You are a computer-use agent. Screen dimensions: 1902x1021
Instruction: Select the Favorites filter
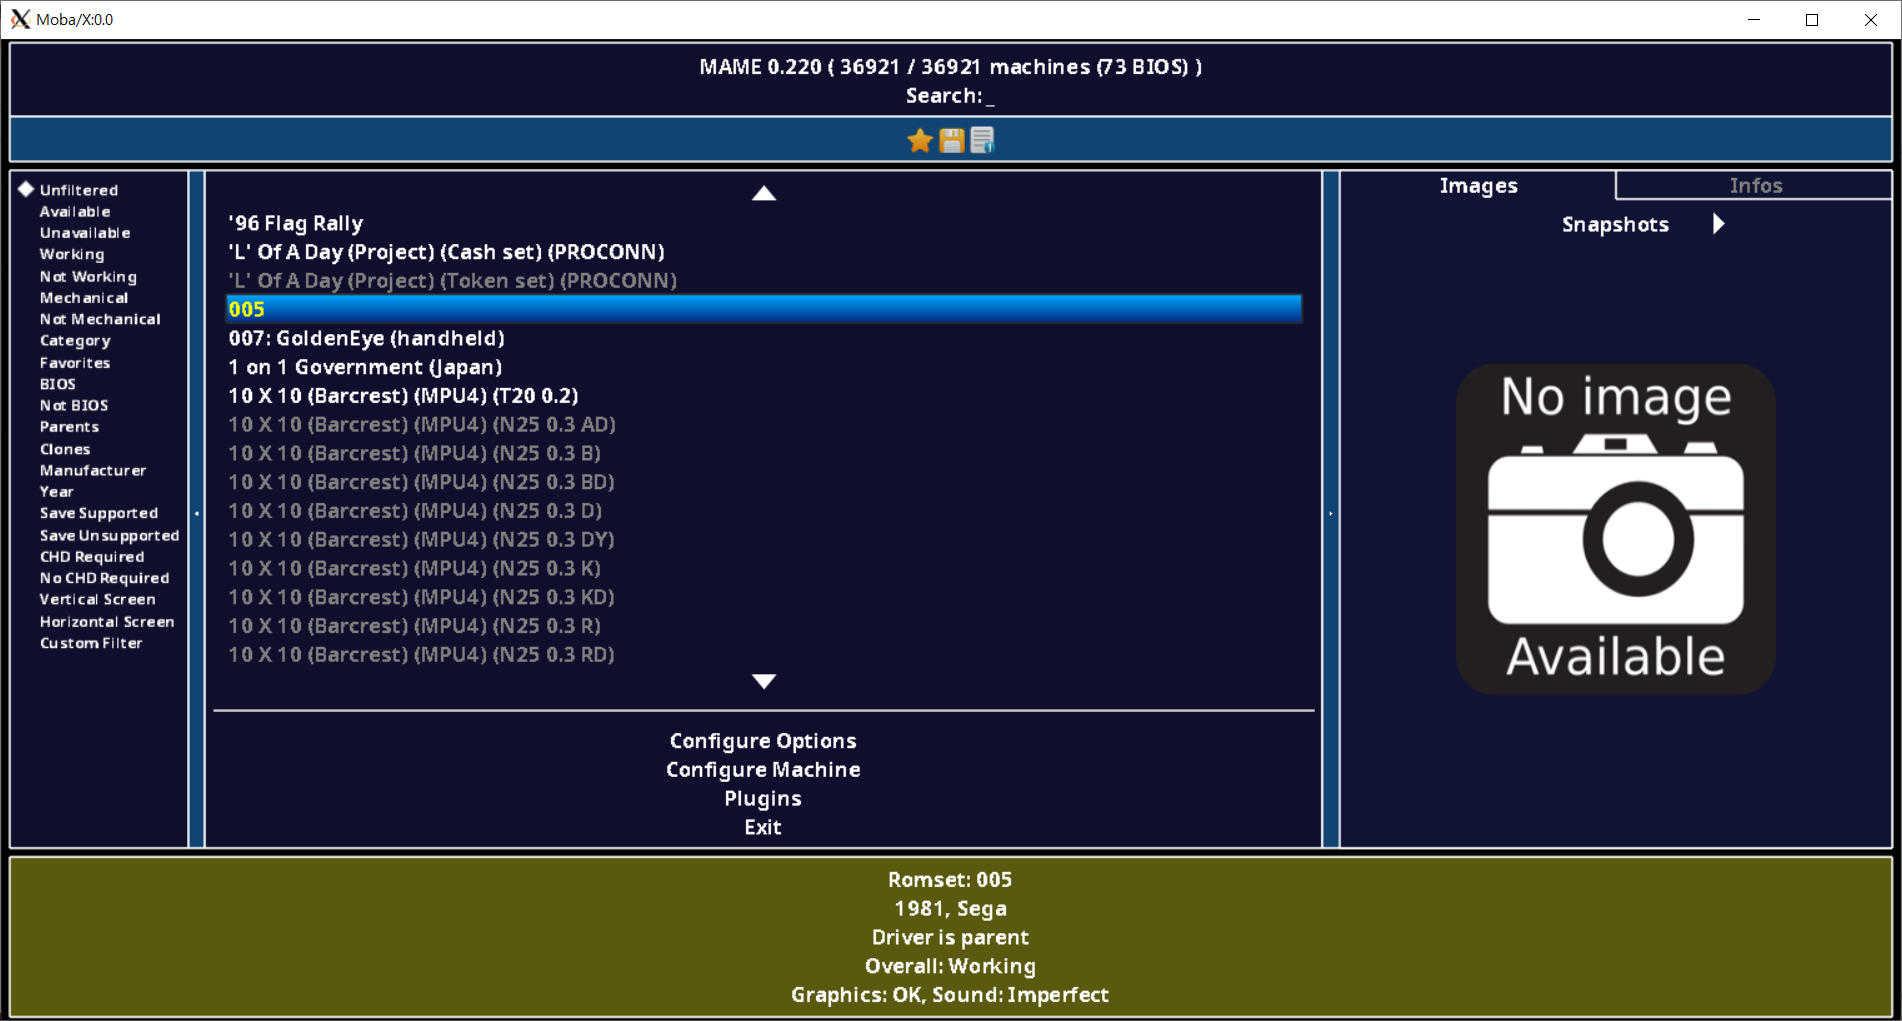75,363
